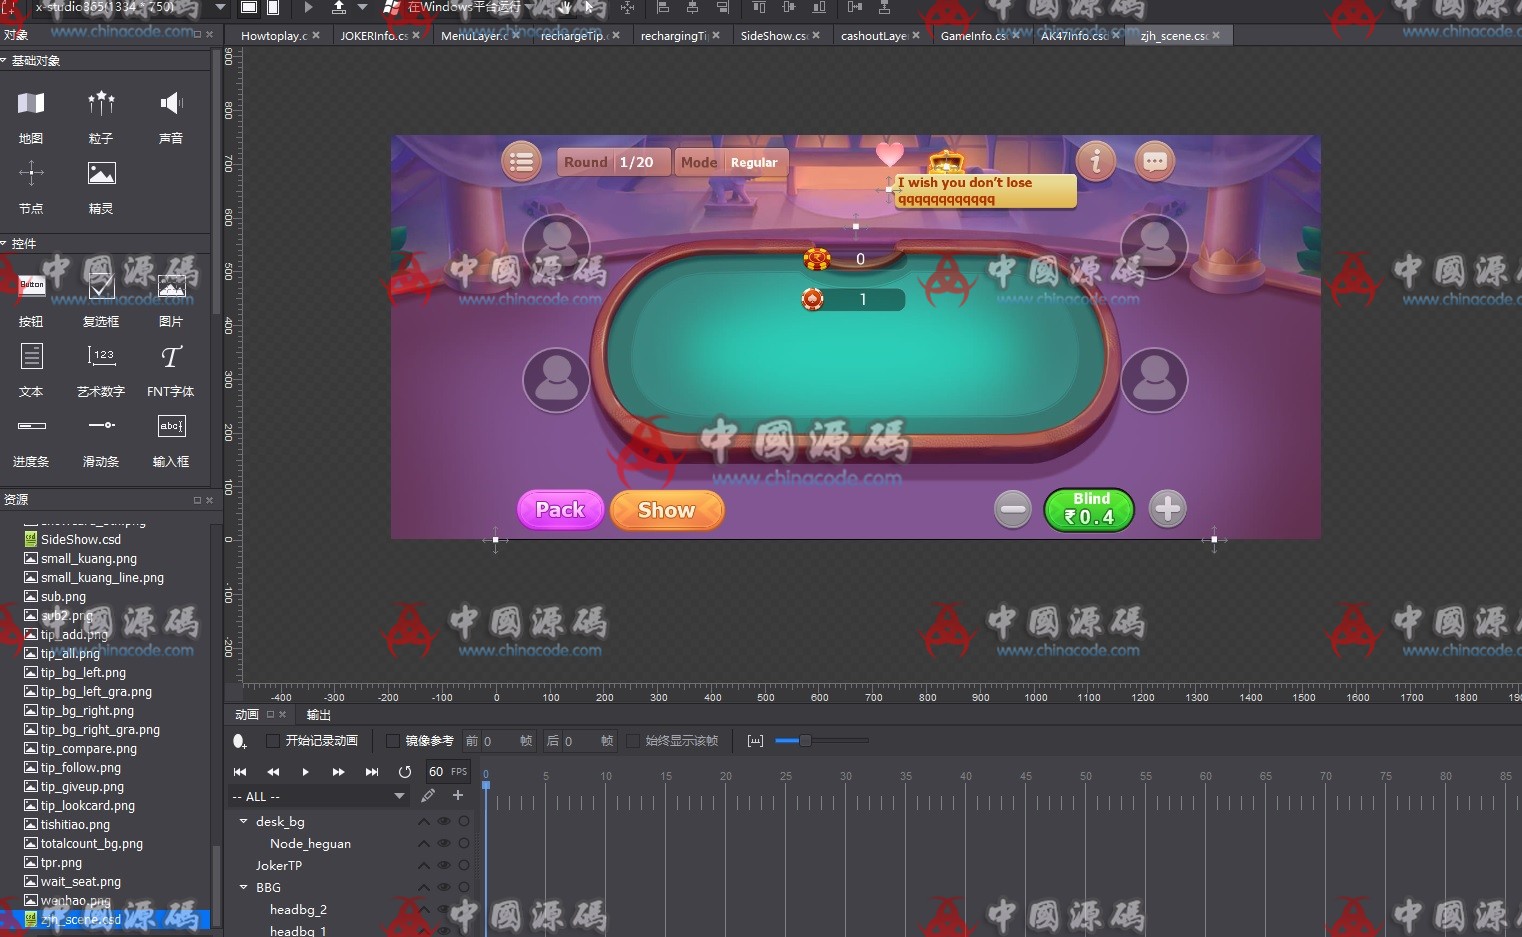The image size is (1522, 937).
Task: Enable the 镜像参考 checkbox
Action: (x=393, y=741)
